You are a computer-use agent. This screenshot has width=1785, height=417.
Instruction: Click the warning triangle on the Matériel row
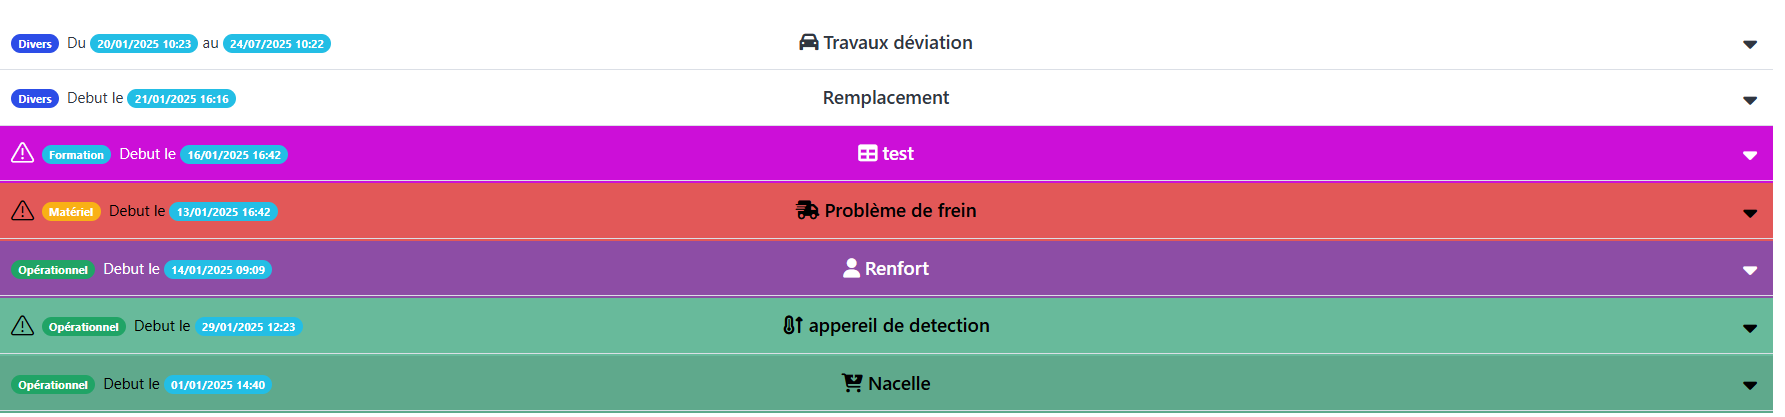(22, 211)
